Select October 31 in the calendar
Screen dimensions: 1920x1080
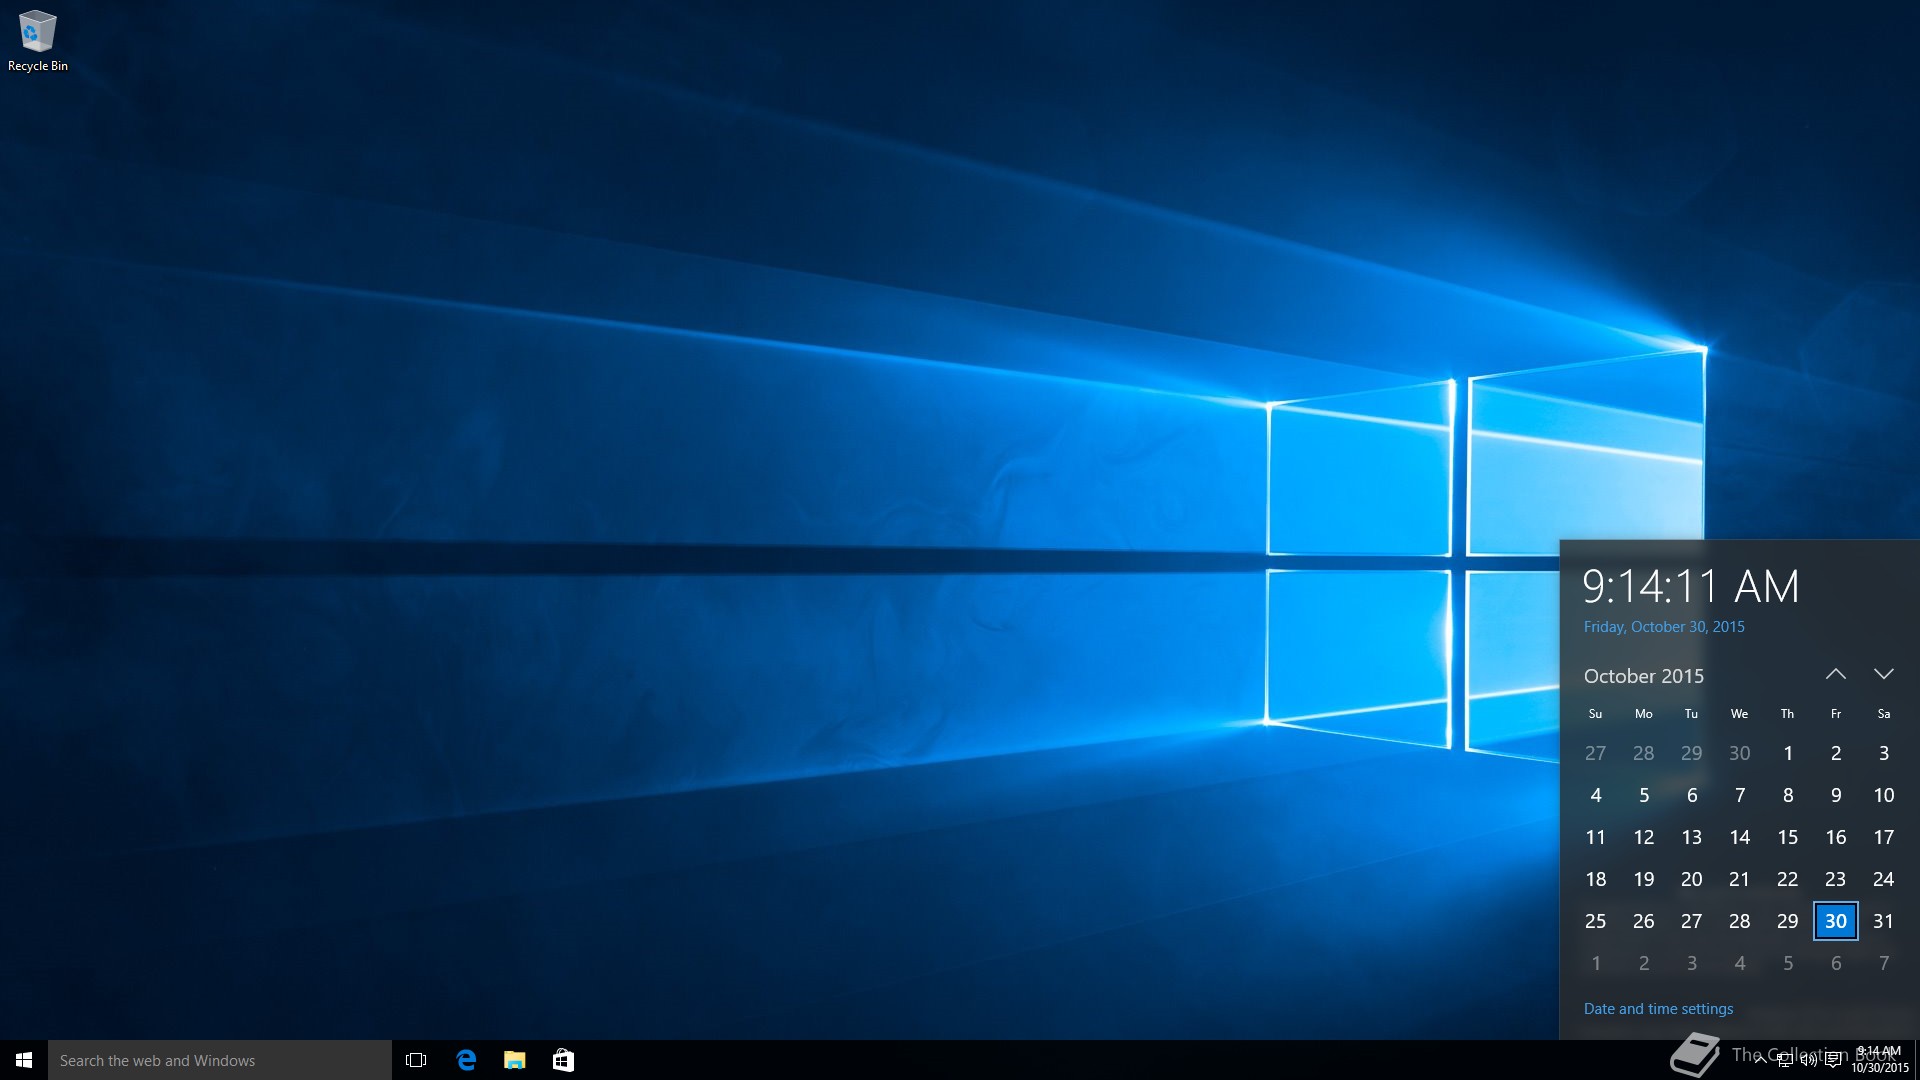click(x=1884, y=921)
